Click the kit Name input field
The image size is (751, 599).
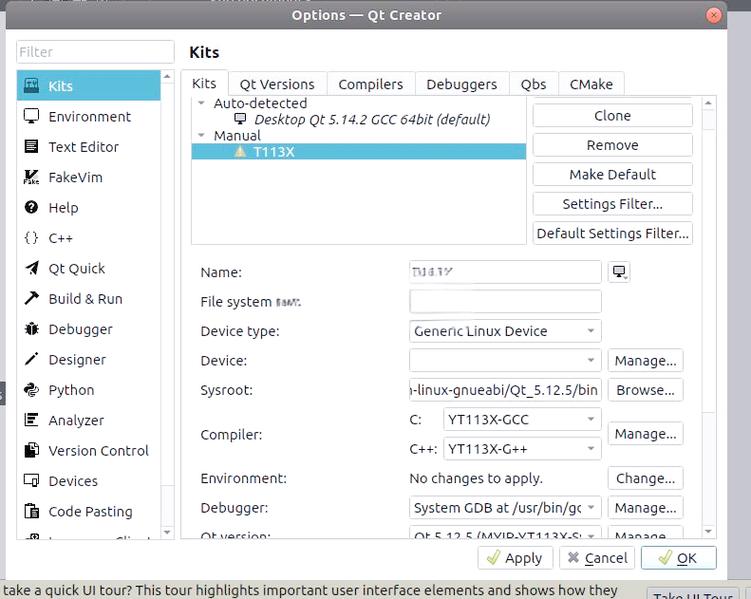click(x=505, y=272)
